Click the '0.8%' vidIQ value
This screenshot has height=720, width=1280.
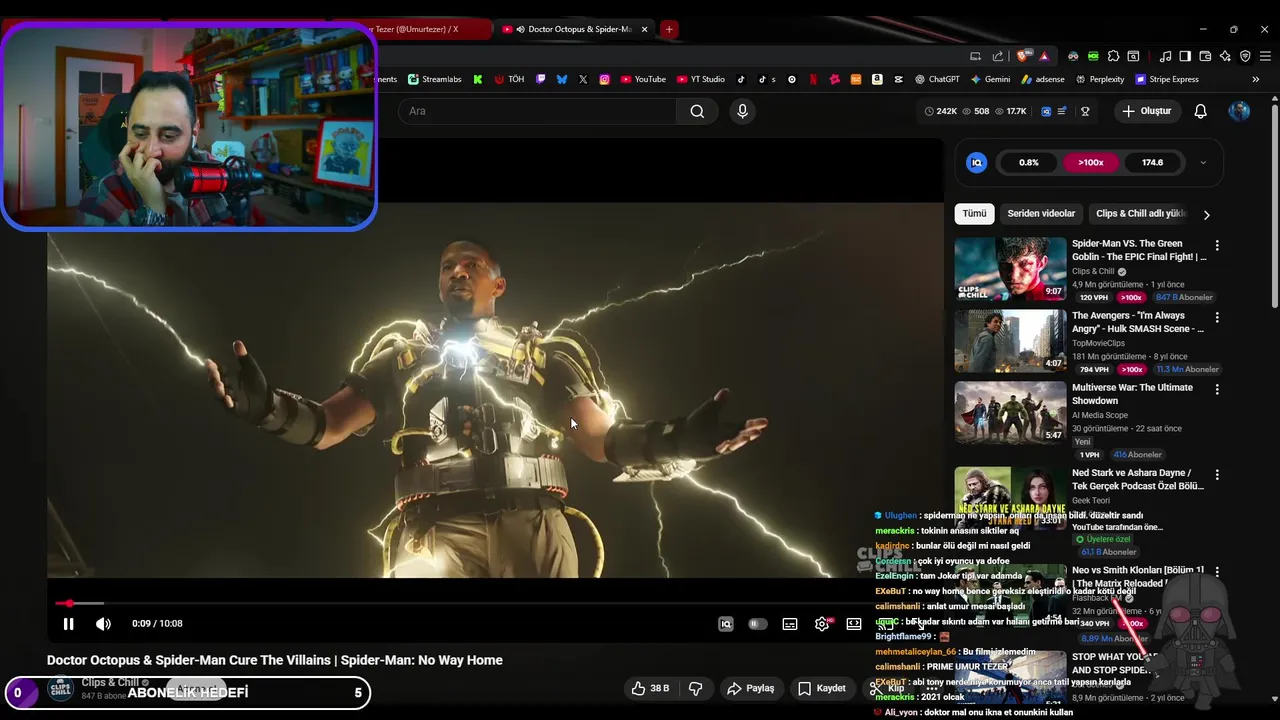pos(1029,163)
